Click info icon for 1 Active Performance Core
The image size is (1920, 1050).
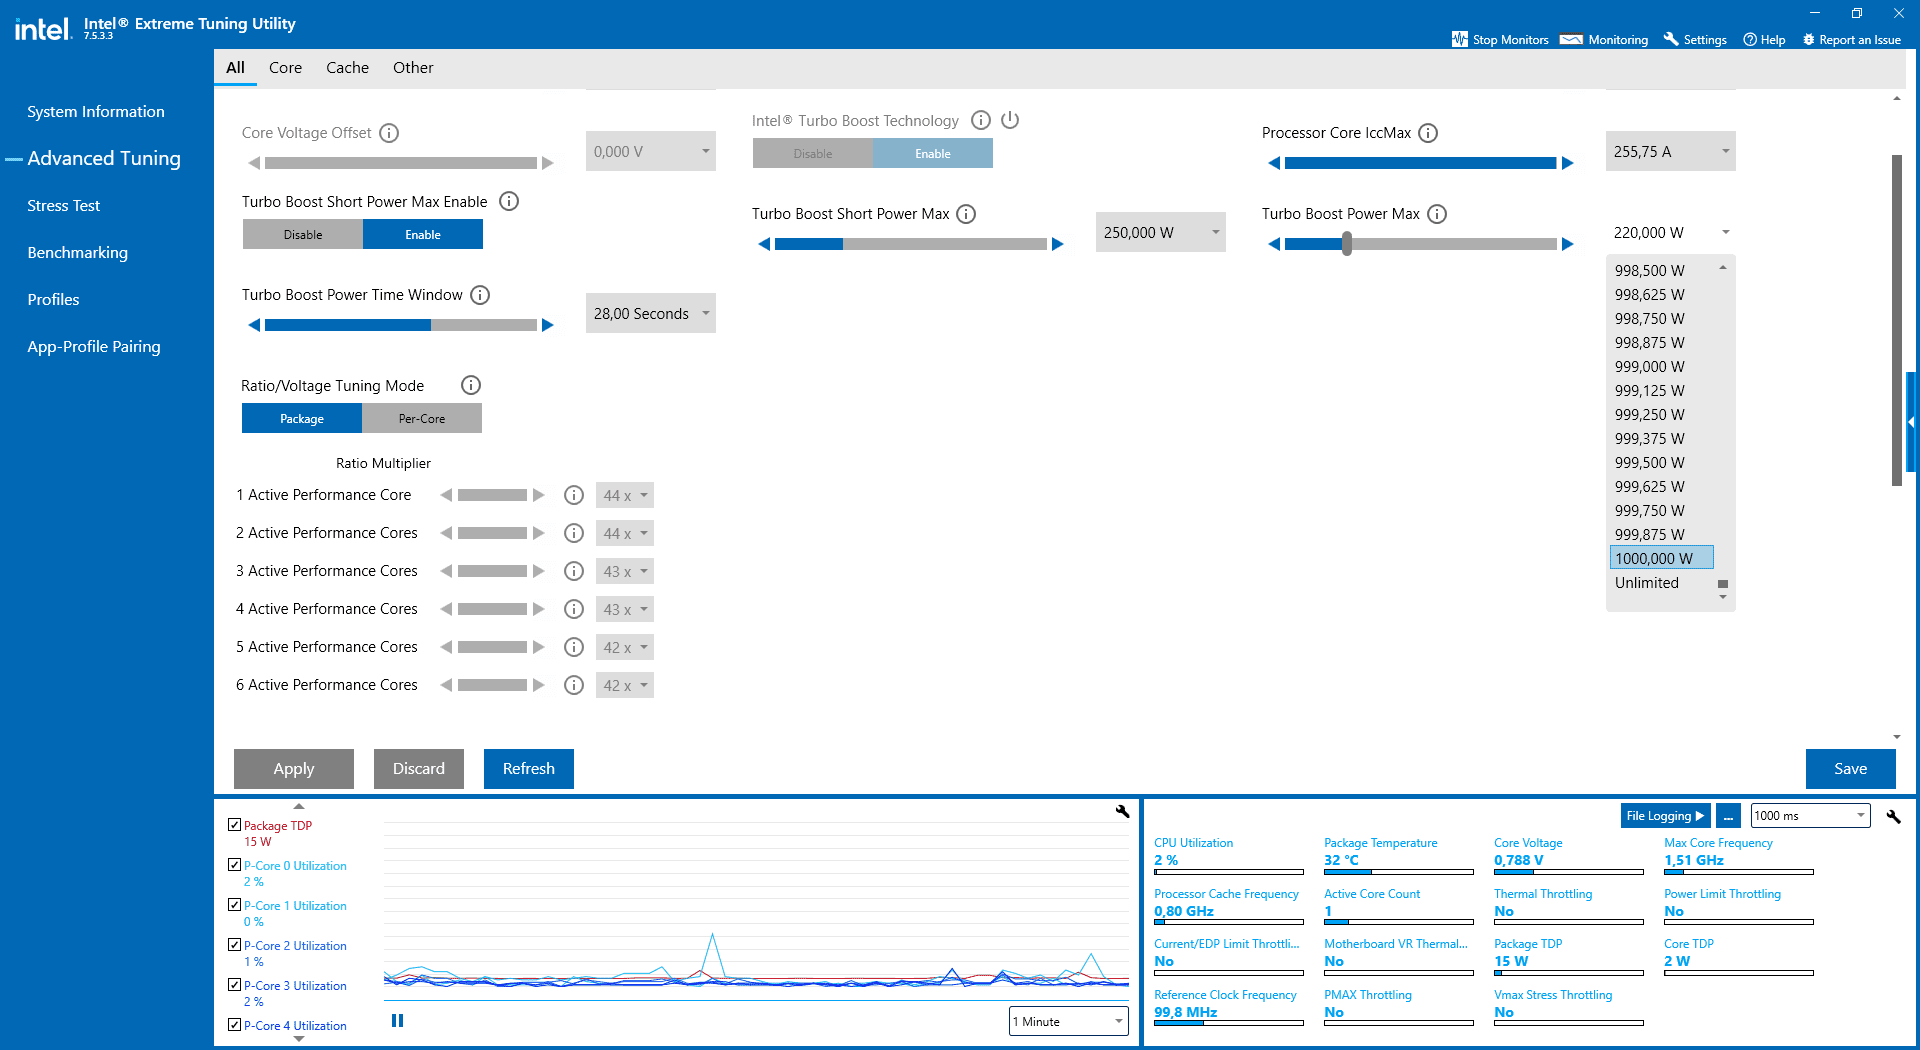pyautogui.click(x=574, y=495)
